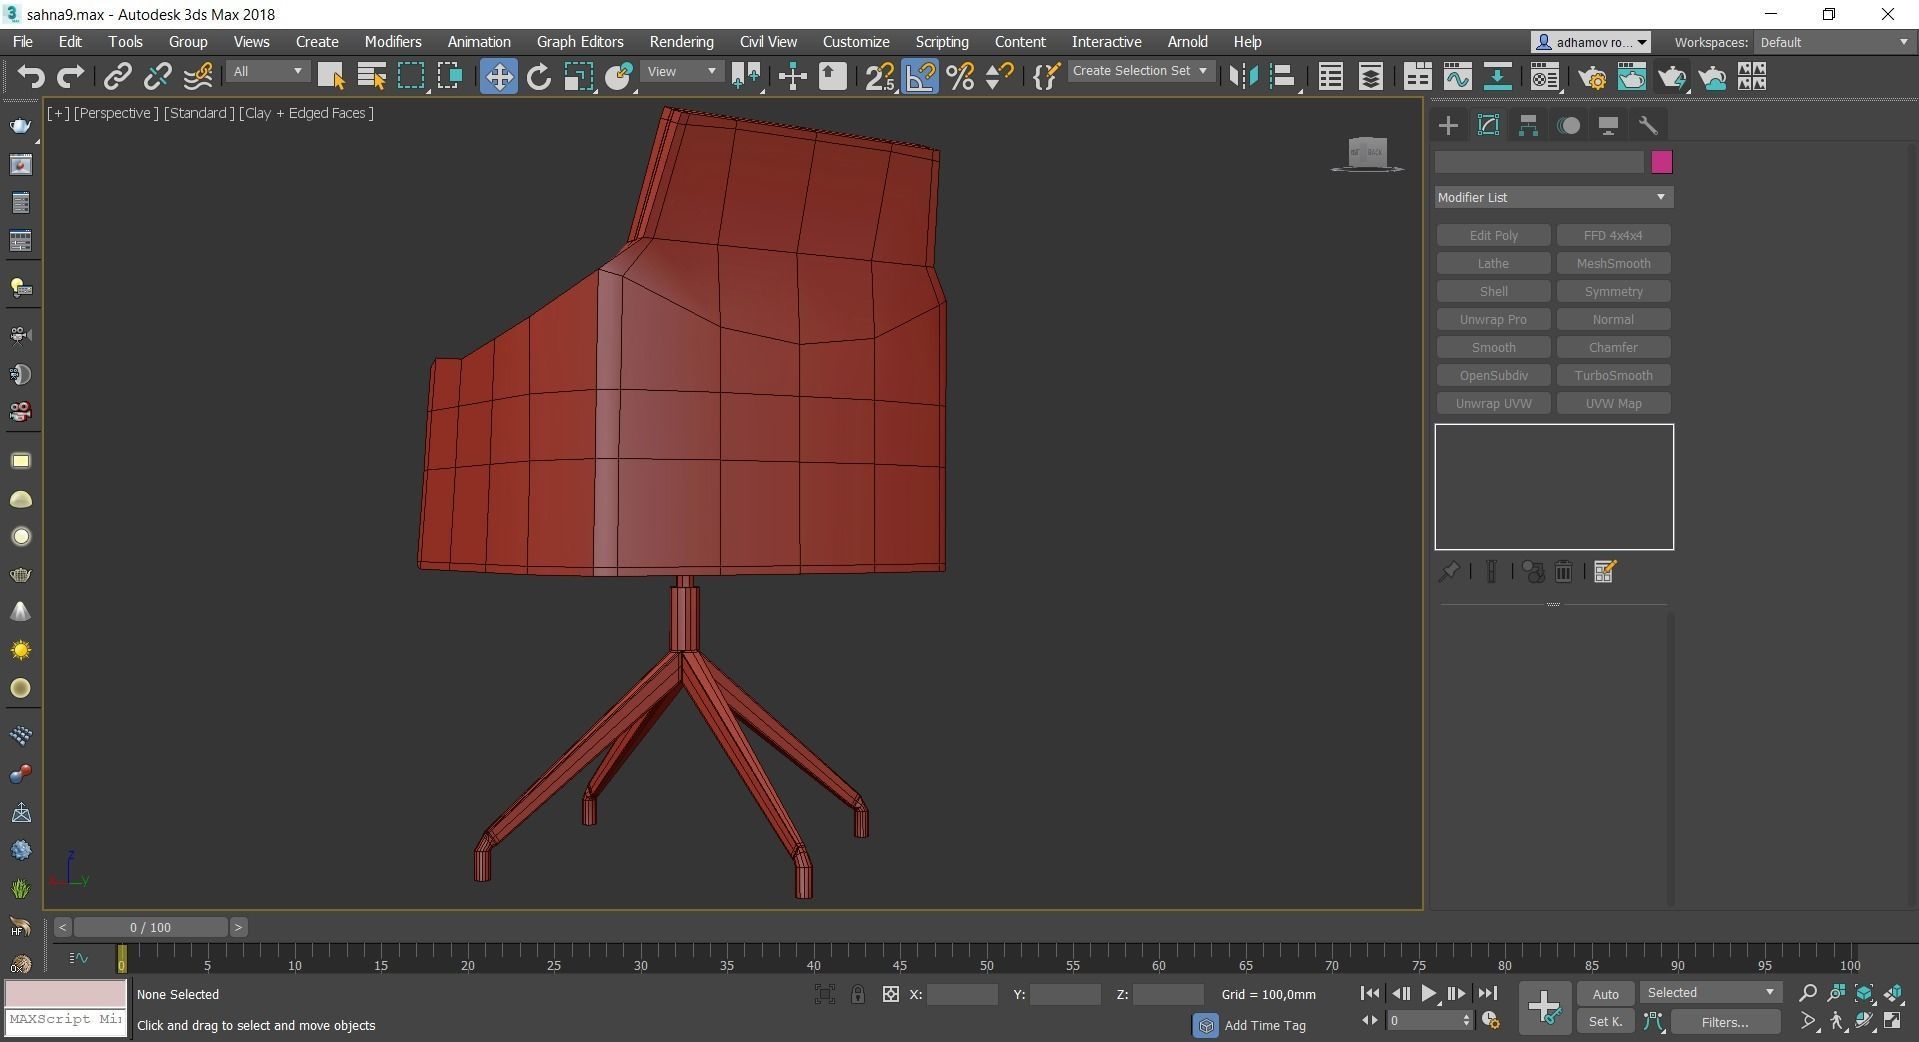This screenshot has width=1919, height=1042.
Task: Open the Create command panel tab
Action: pyautogui.click(x=1448, y=125)
